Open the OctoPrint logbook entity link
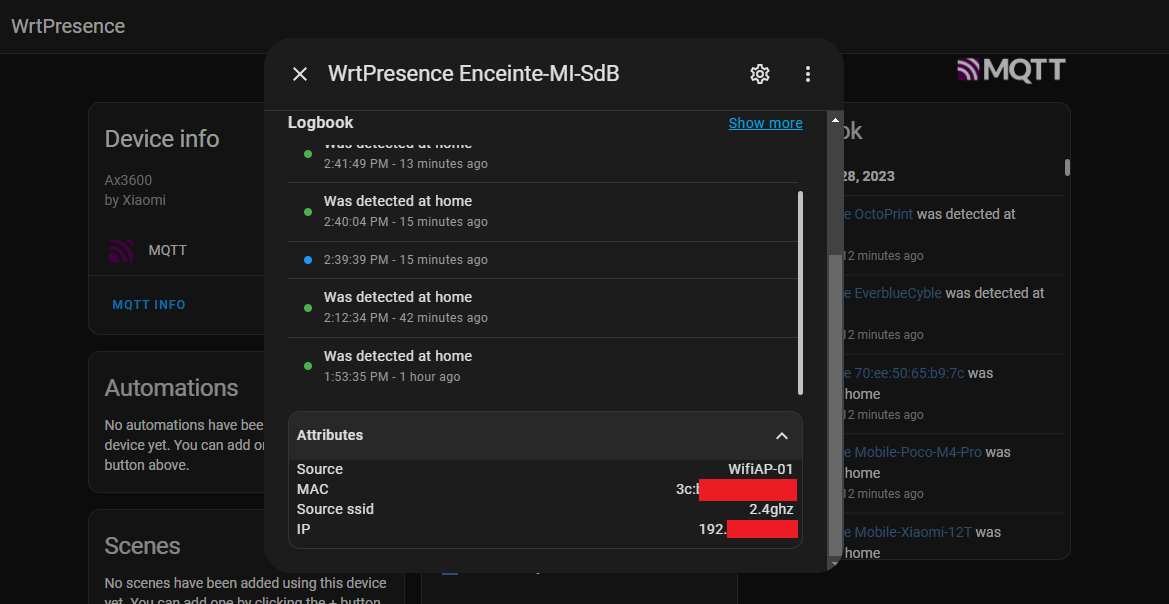 click(x=883, y=214)
